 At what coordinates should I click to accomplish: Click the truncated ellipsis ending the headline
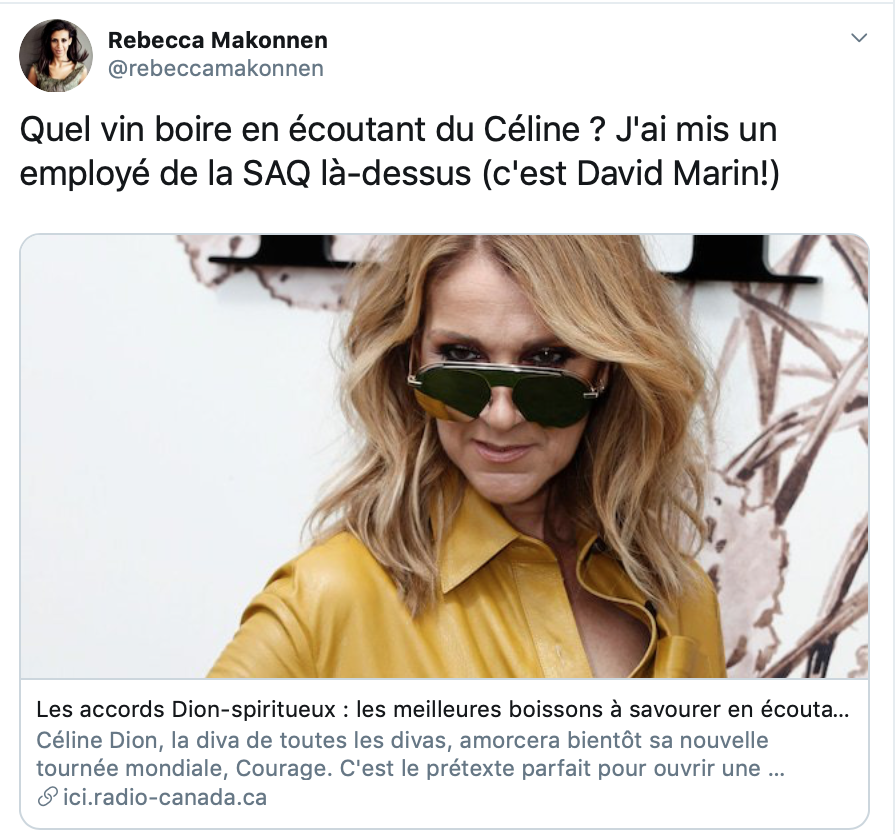tap(841, 710)
